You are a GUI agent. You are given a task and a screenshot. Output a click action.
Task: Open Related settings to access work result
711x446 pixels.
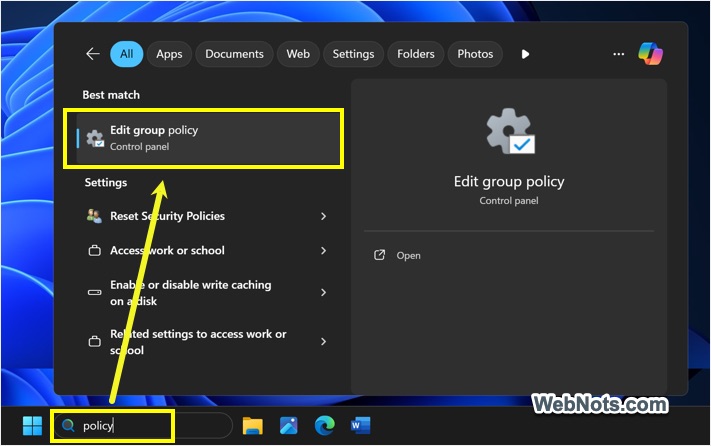coord(208,342)
